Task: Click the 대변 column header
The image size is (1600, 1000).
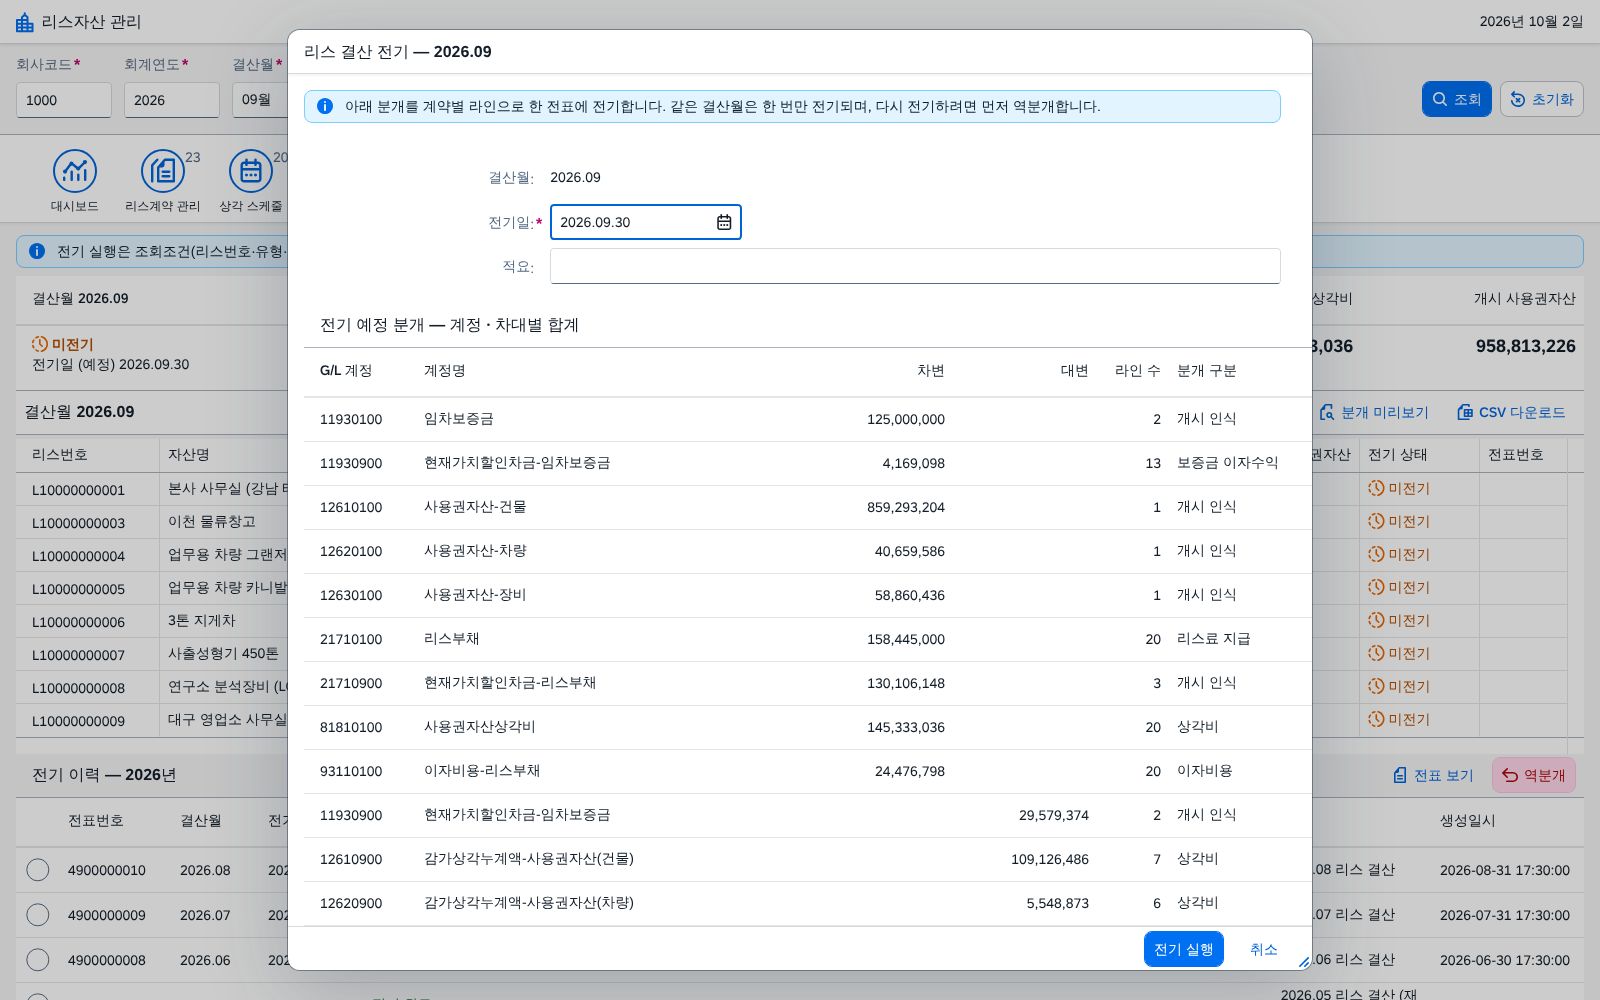Action: pyautogui.click(x=1074, y=371)
